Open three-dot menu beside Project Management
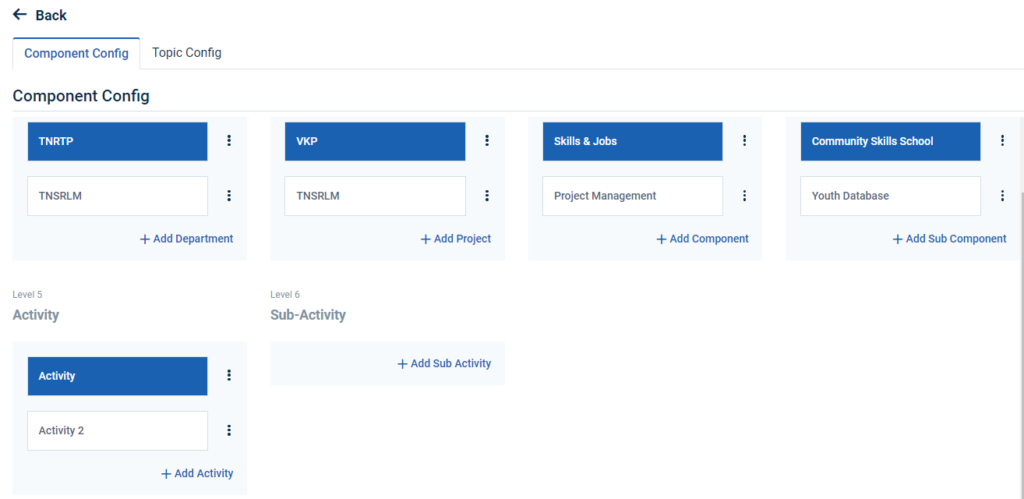Image resolution: width=1024 pixels, height=499 pixels. [x=745, y=196]
